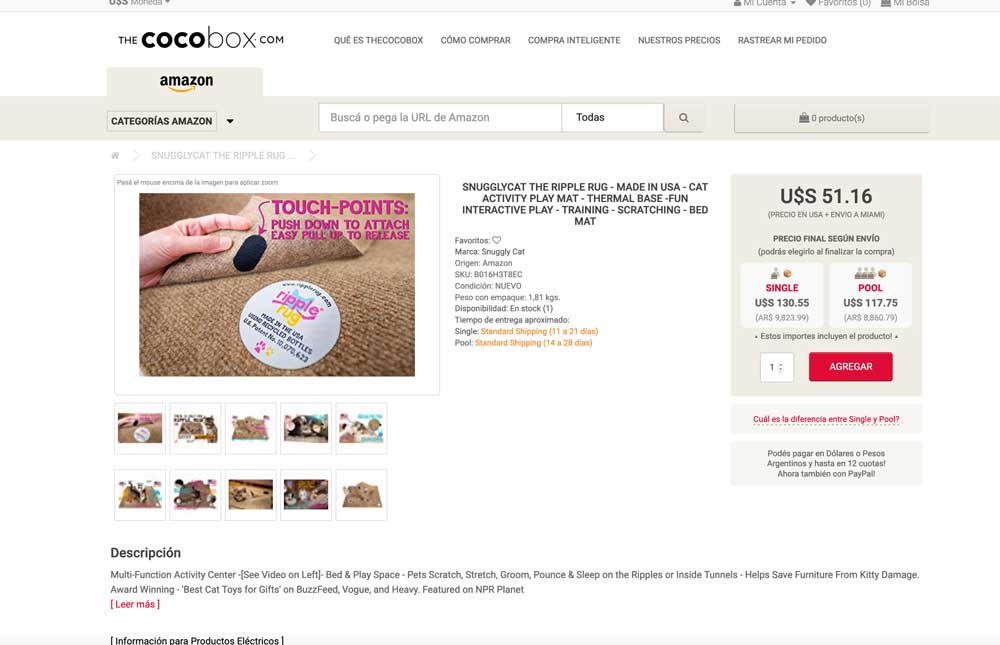Click the search magnifier icon button
Screen dimensions: 1000x645
[x=684, y=118]
